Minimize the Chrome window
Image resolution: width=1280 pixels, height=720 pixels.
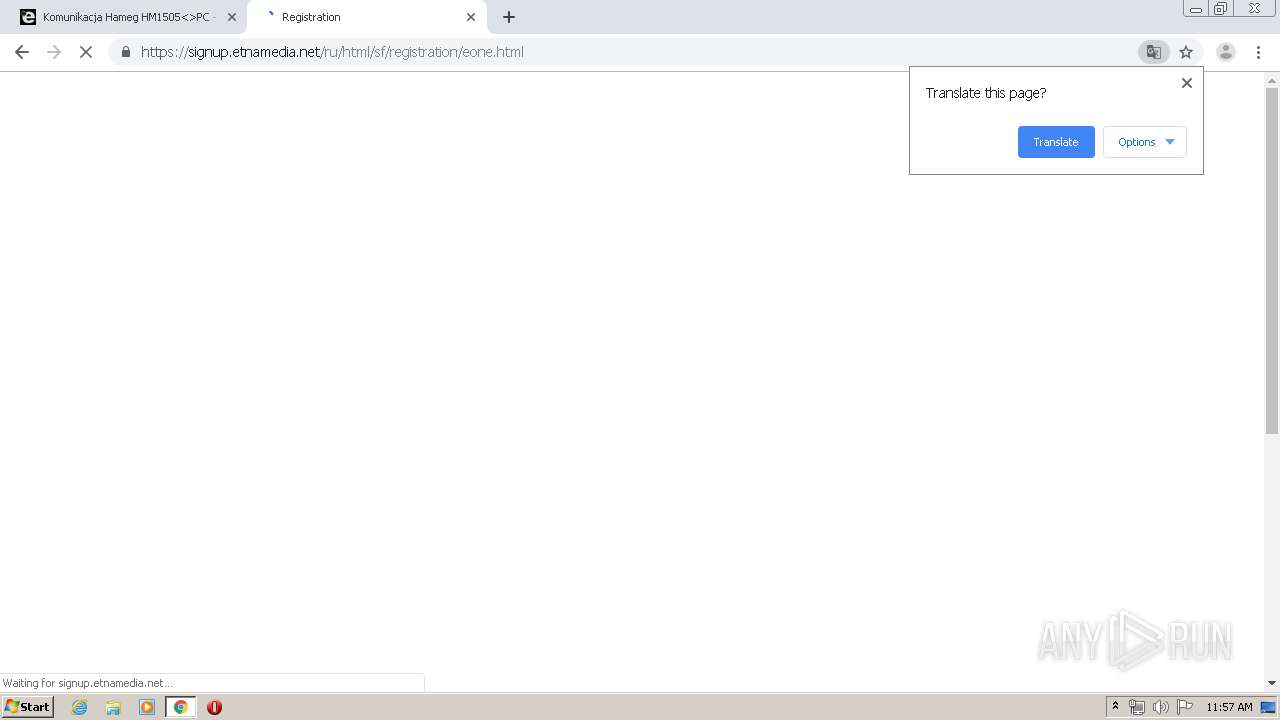pos(1196,9)
